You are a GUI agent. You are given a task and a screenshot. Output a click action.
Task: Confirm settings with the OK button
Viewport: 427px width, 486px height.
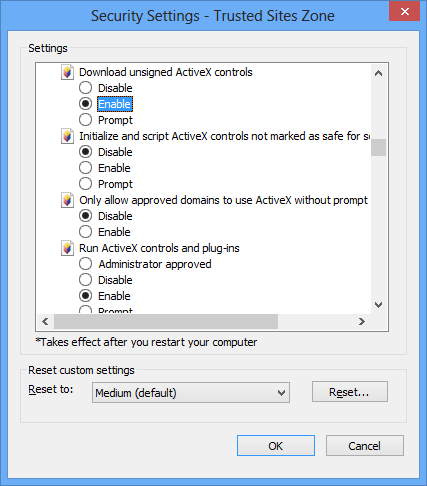click(x=276, y=446)
